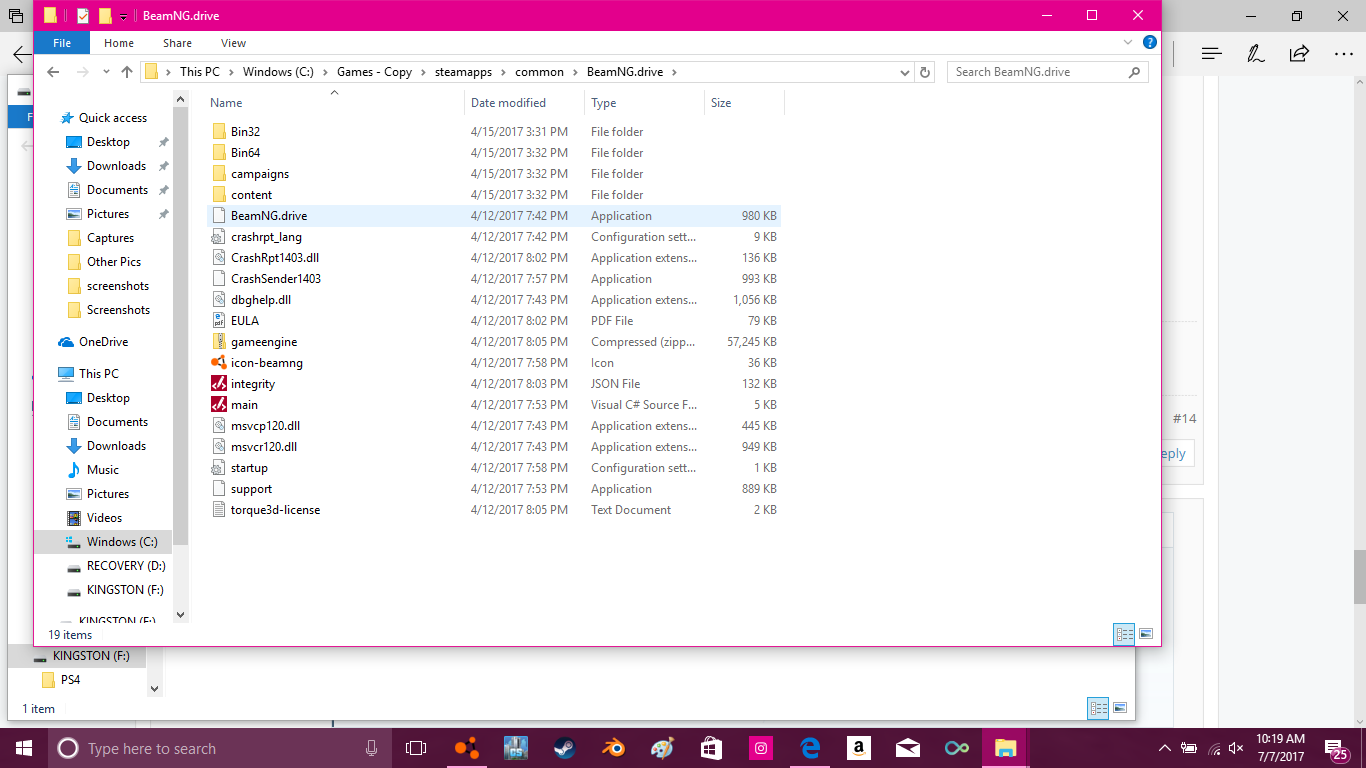Open Instagram from the taskbar
Screen dimensions: 1366x768
pos(761,748)
